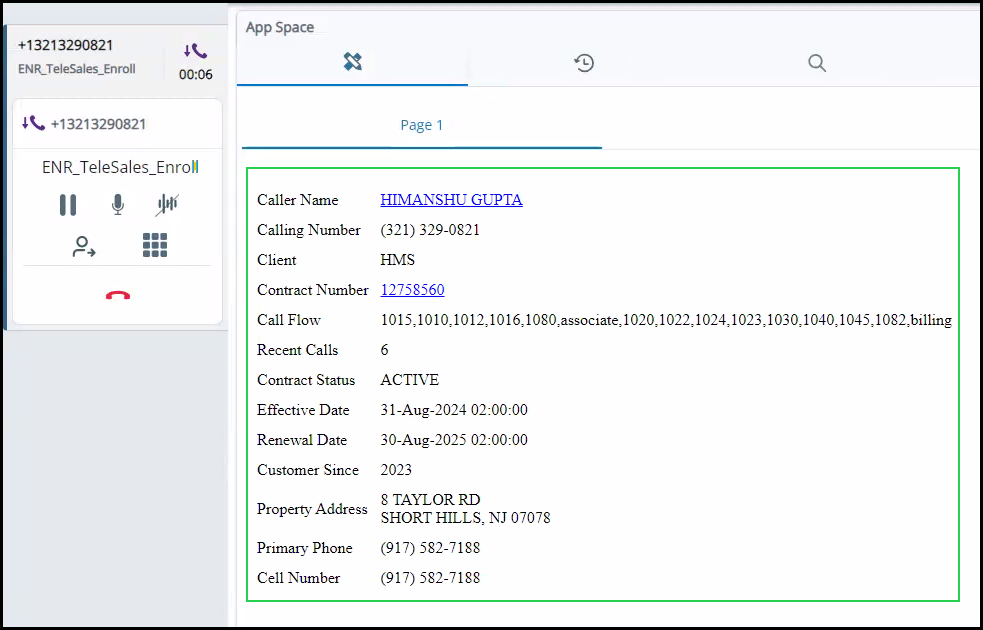Image resolution: width=983 pixels, height=630 pixels.
Task: Open the search tab in App Space
Action: (817, 63)
